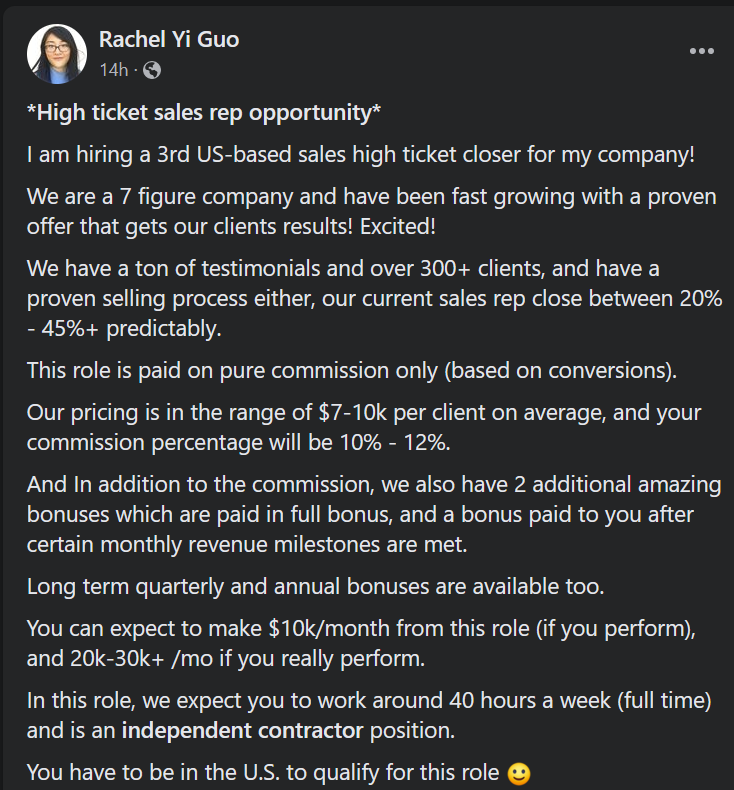Click the smiley emoji ending the post
Screen dimensions: 734x790
pos(518,773)
